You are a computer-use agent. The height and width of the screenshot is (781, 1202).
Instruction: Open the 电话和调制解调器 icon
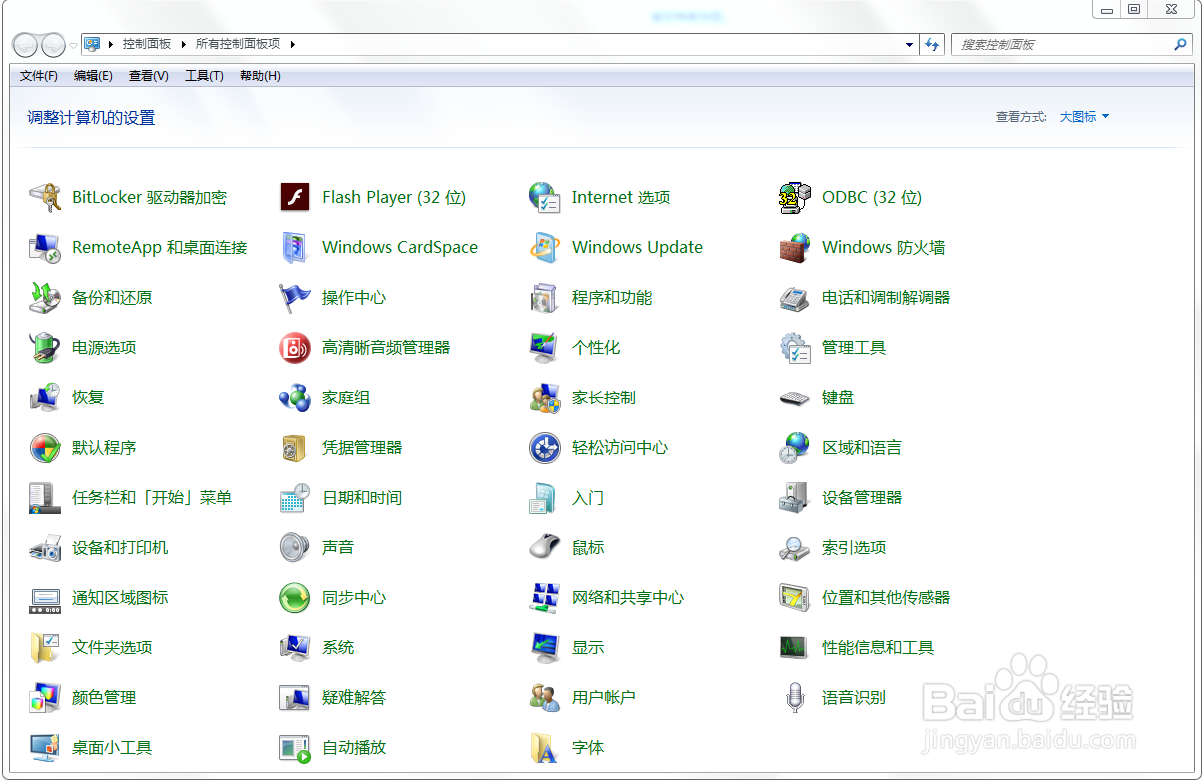pos(795,297)
